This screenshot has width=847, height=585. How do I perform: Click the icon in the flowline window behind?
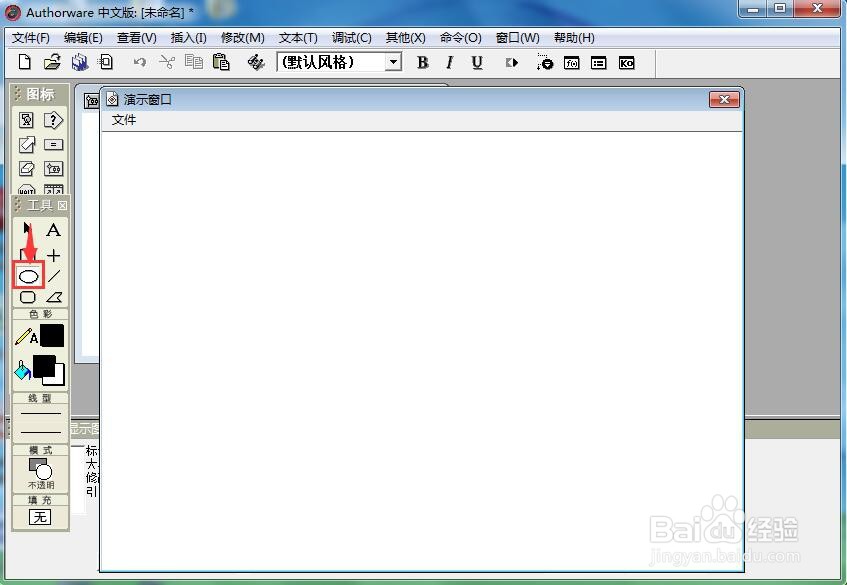tap(91, 101)
